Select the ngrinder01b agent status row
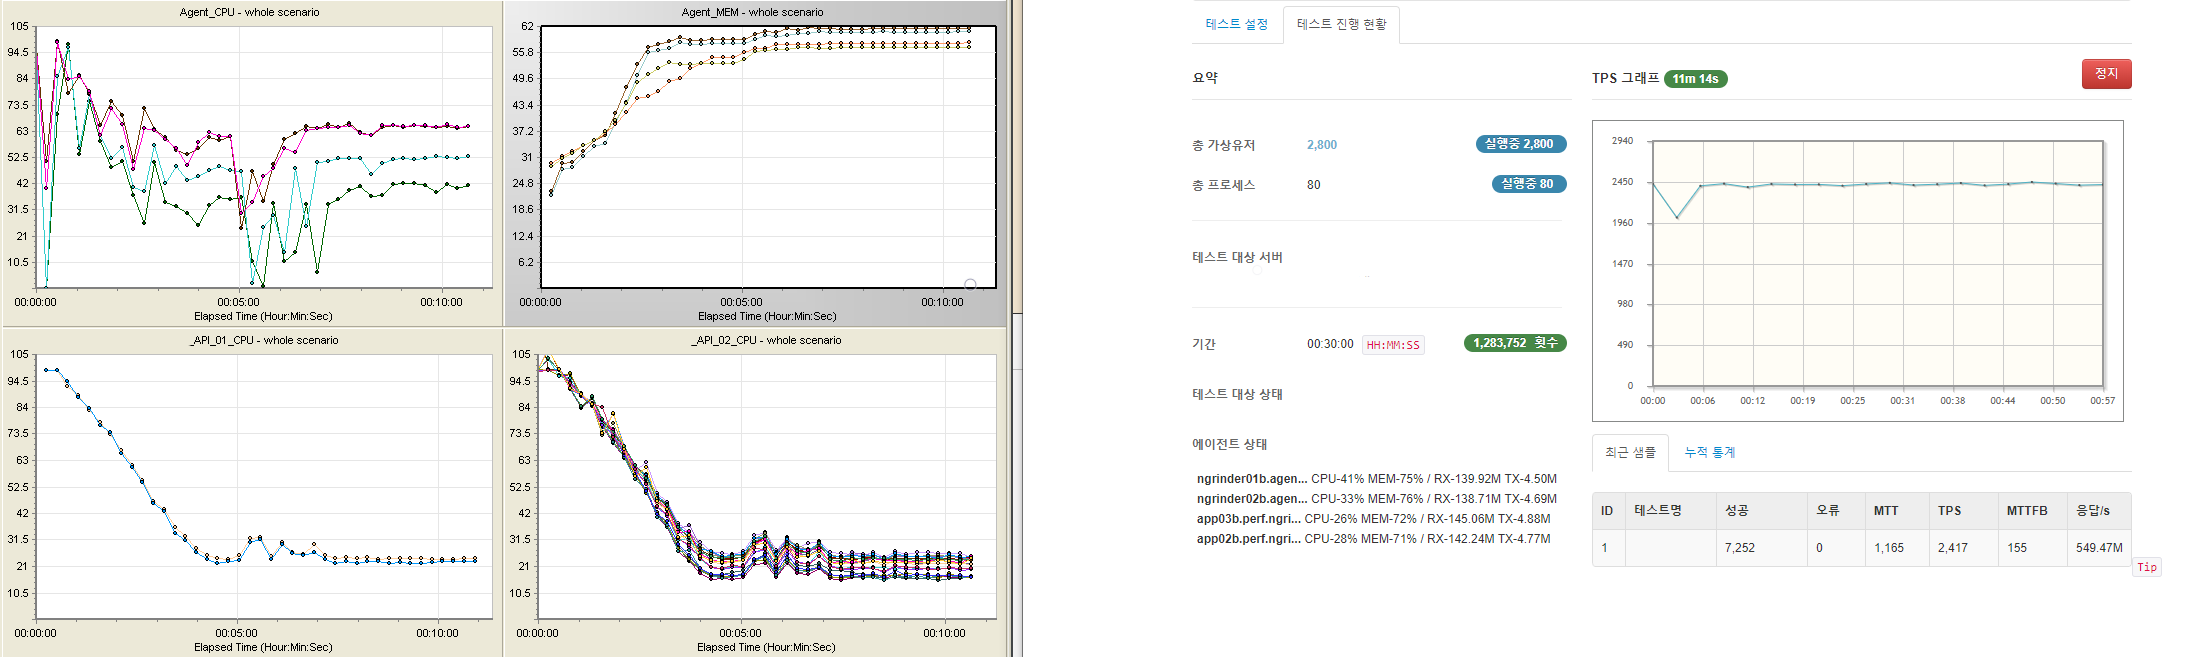 tap(1376, 479)
